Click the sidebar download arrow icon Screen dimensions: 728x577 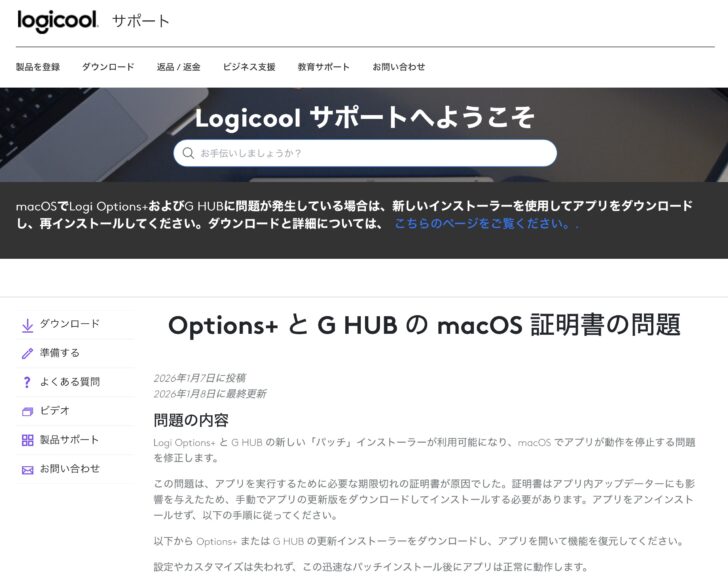pos(27,325)
